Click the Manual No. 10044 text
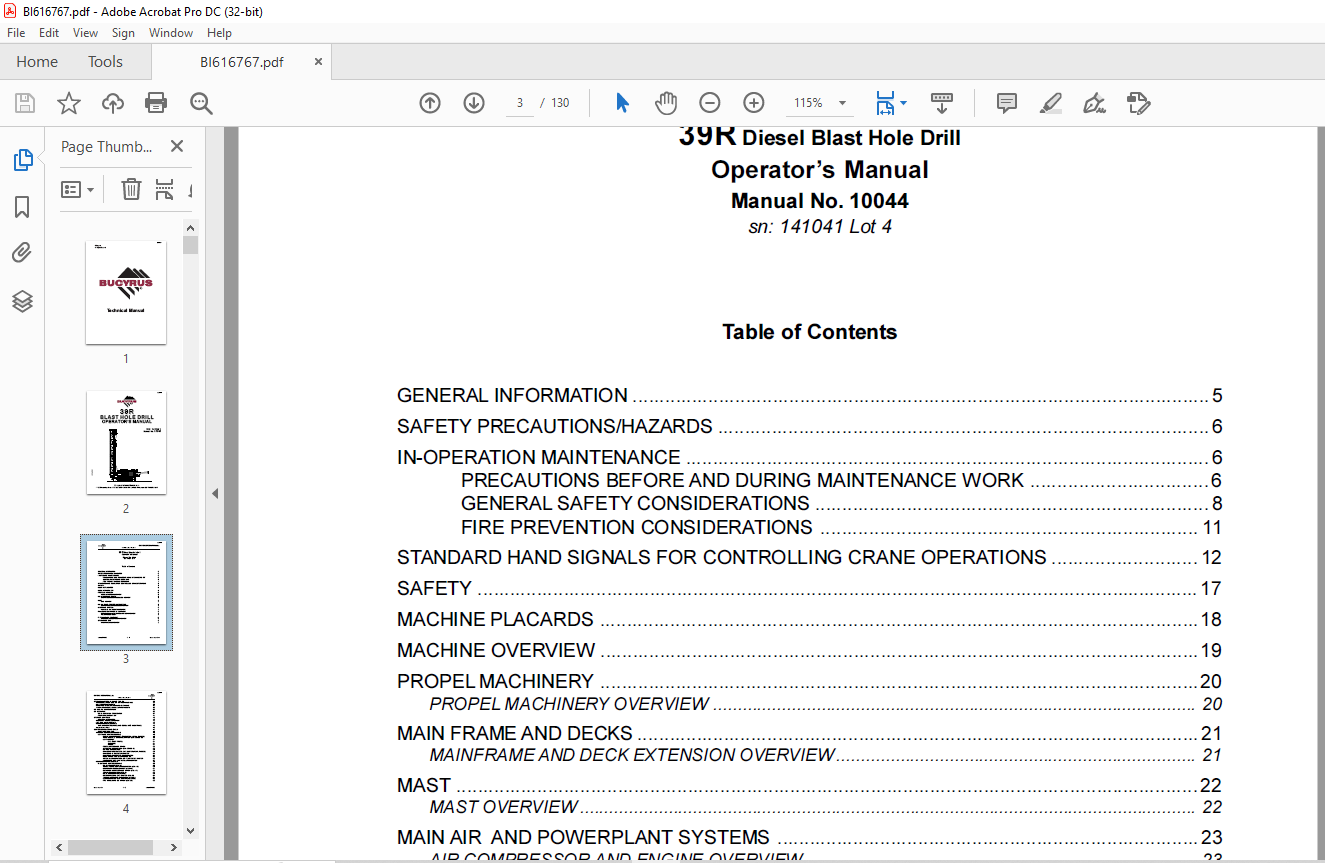Viewport: 1325px width, 863px height. tap(820, 201)
